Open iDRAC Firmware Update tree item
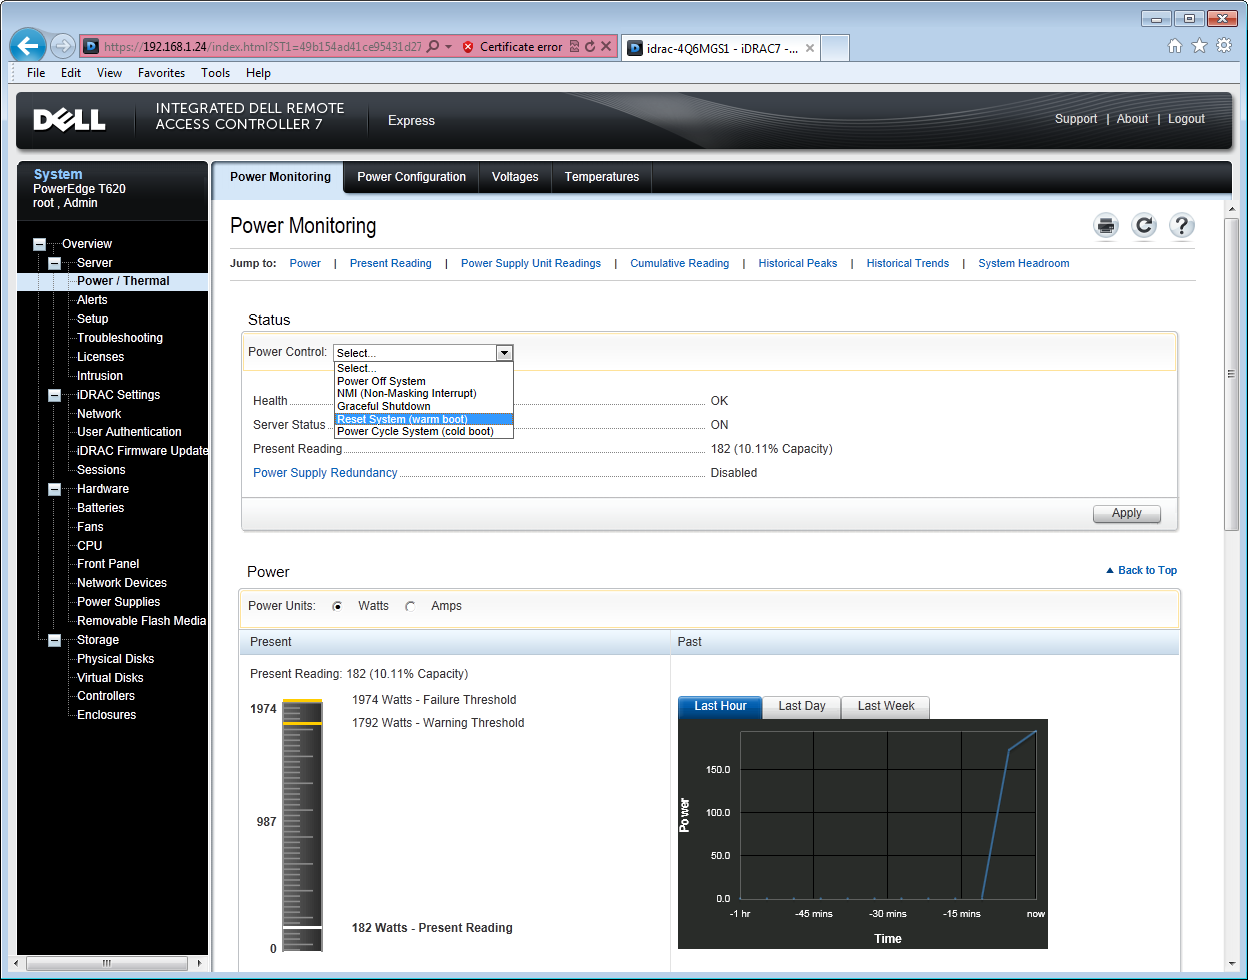Viewport: 1248px width, 980px height. (142, 451)
